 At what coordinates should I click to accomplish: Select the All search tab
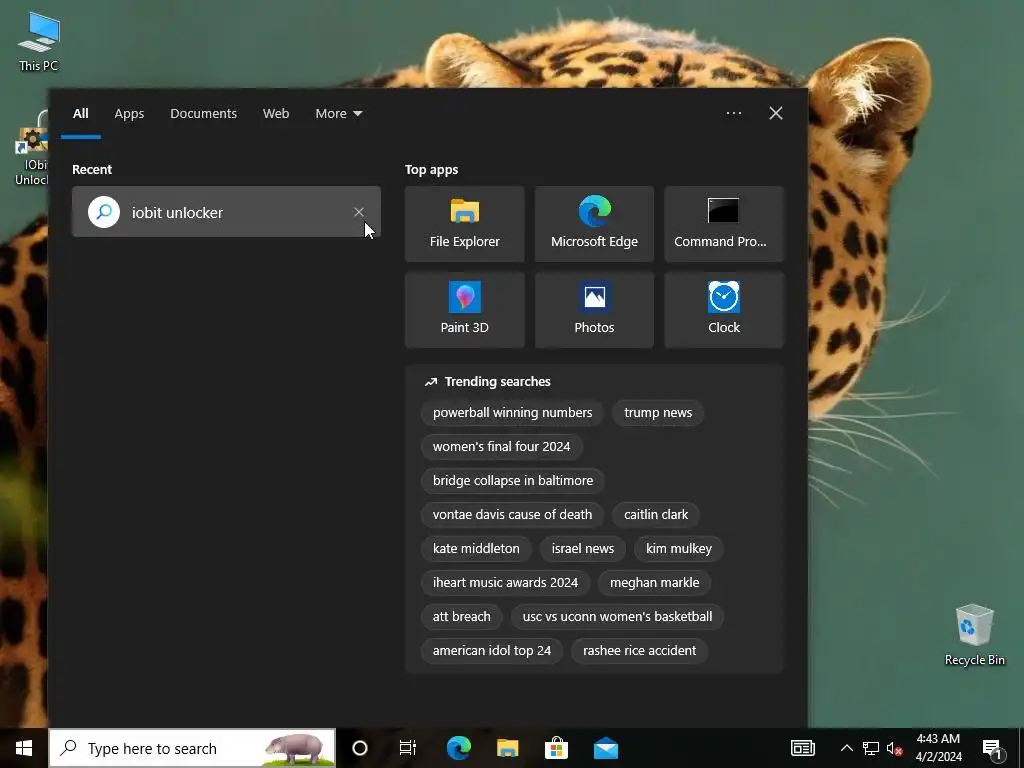(x=80, y=114)
